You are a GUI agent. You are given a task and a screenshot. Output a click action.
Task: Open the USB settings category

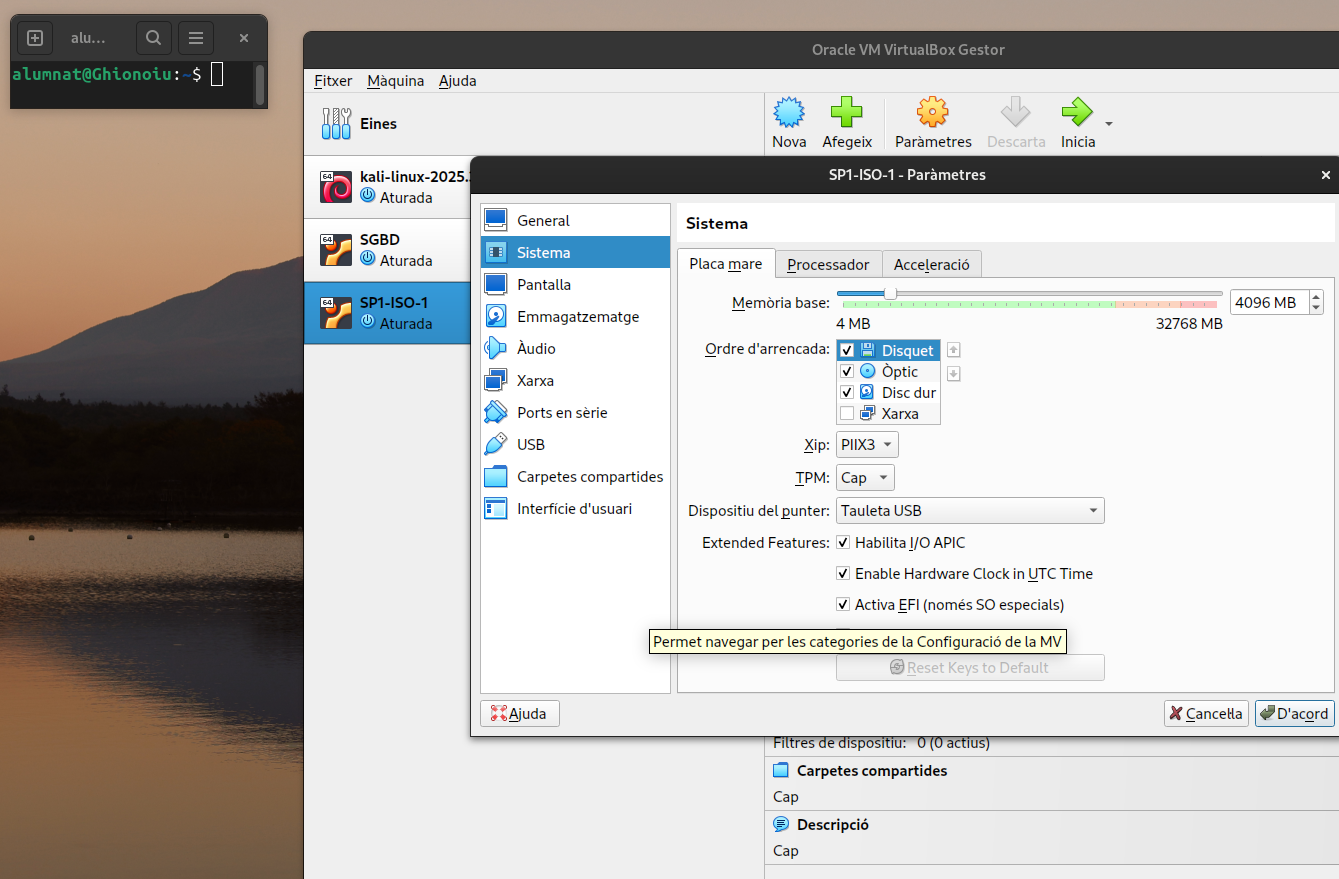coord(531,445)
